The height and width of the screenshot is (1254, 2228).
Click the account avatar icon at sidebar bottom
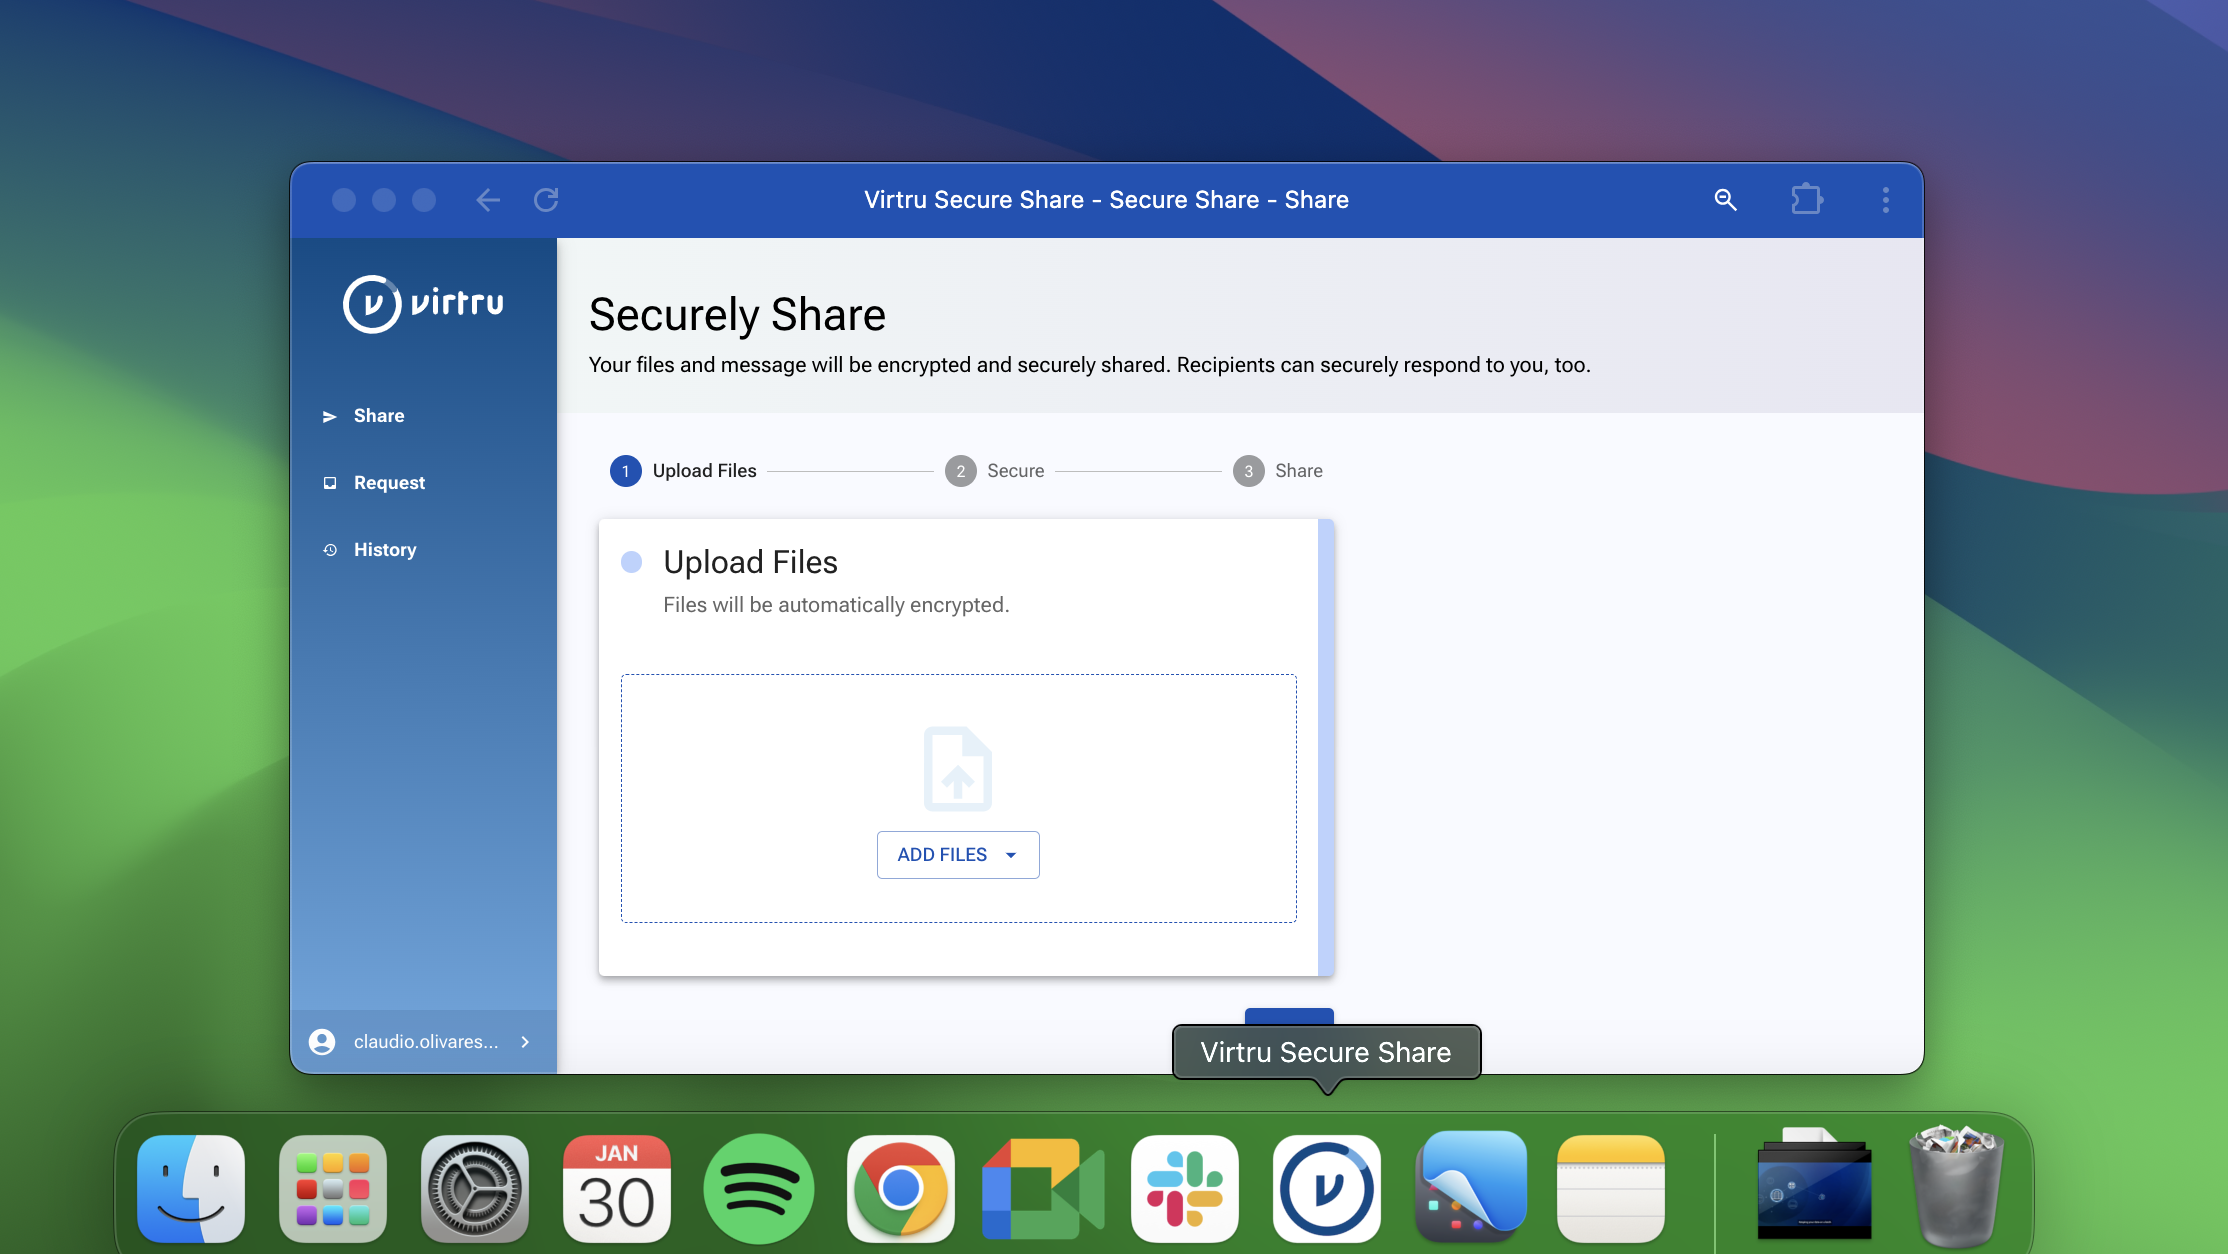(321, 1041)
